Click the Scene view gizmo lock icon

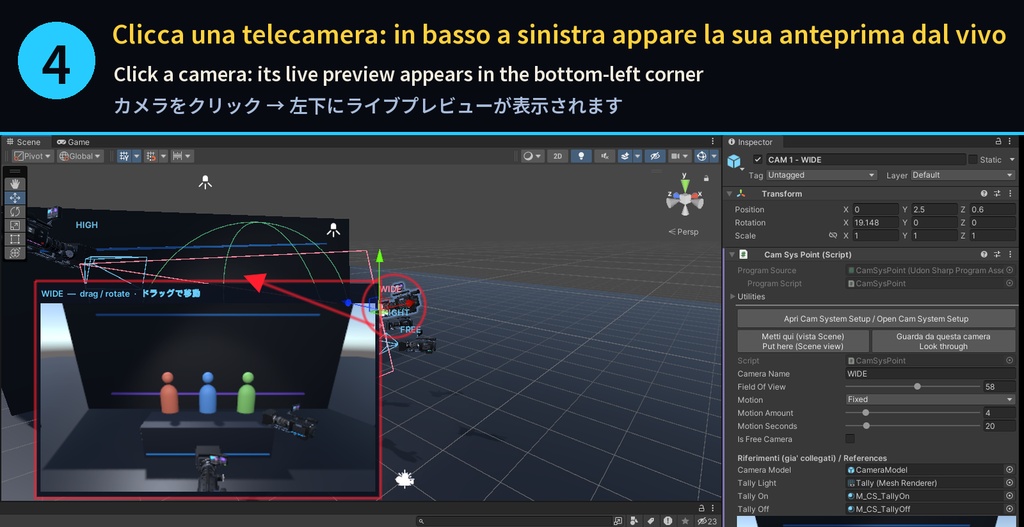pyautogui.click(x=706, y=178)
